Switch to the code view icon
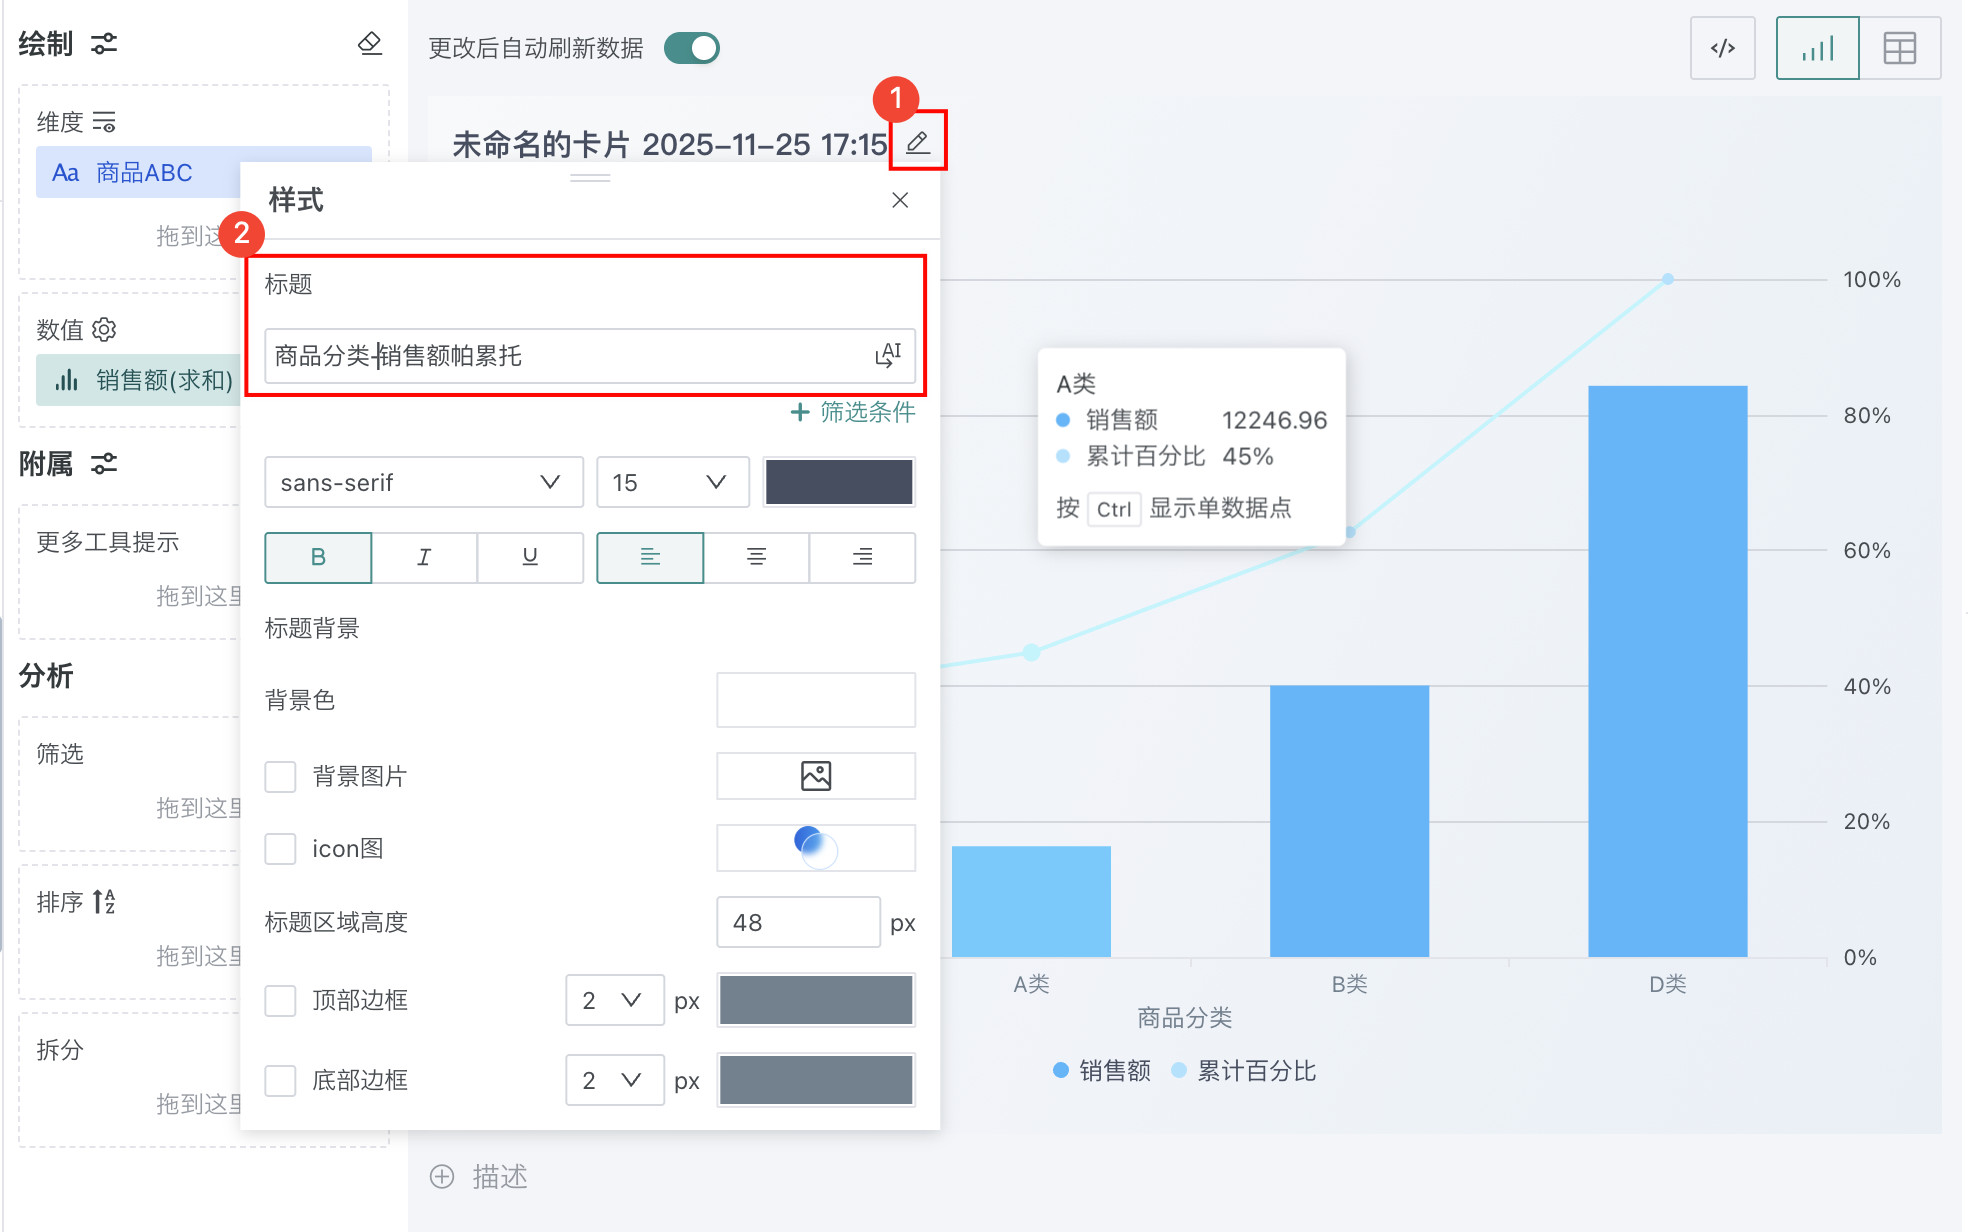The image size is (1968, 1232). coord(1722,48)
